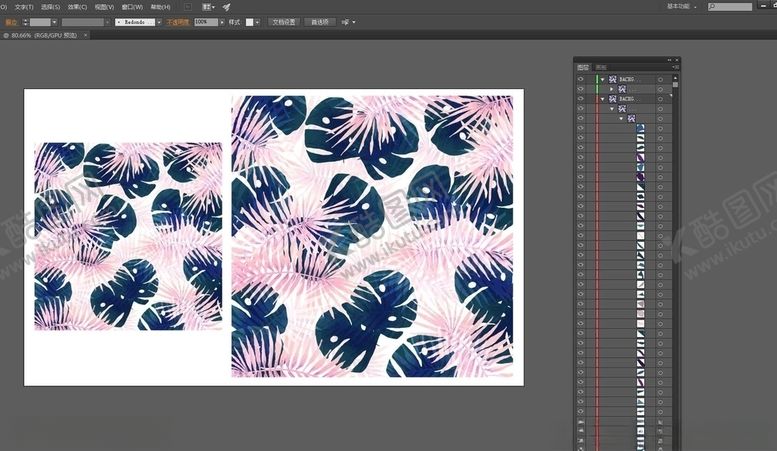
Task: Click the style swatch next to 样式
Action: click(250, 21)
